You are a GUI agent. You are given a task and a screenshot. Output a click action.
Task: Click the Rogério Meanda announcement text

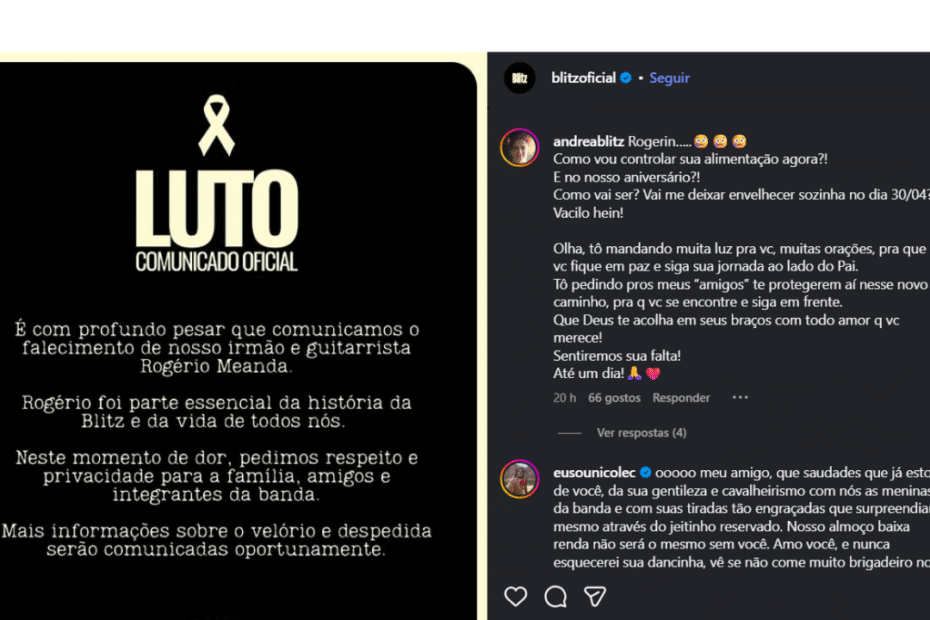[x=216, y=347]
